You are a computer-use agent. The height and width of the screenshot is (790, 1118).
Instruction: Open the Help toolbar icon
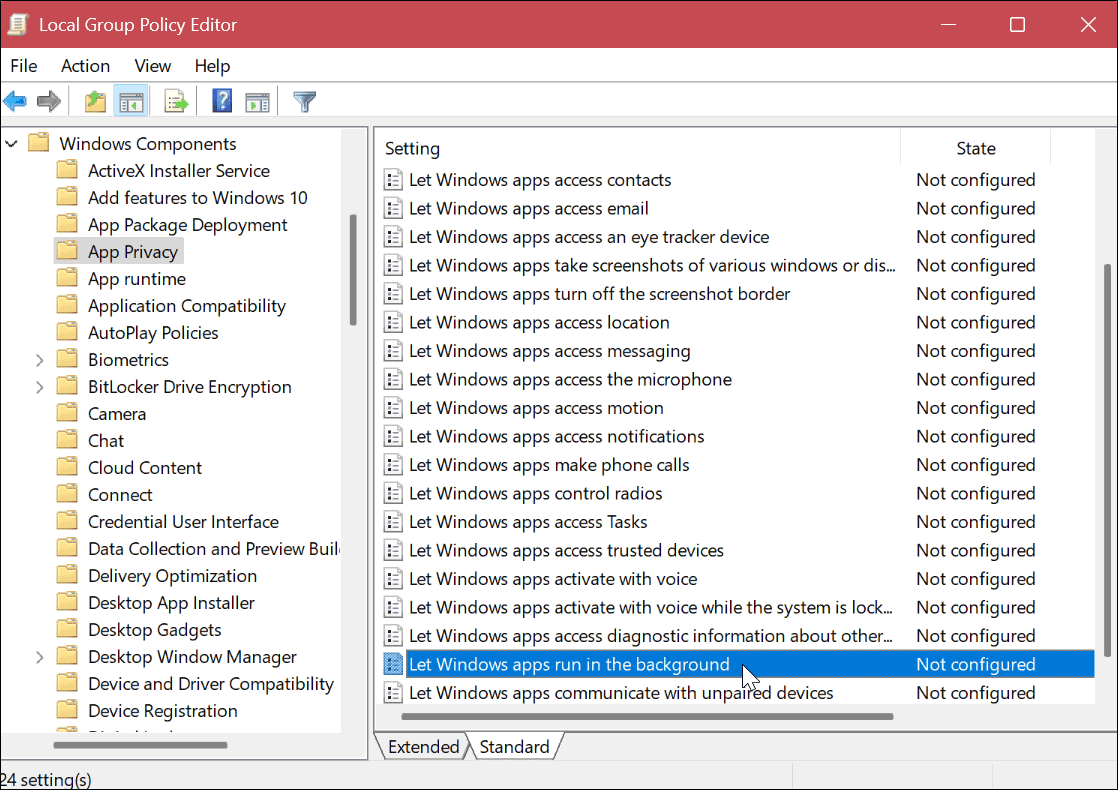pyautogui.click(x=222, y=101)
